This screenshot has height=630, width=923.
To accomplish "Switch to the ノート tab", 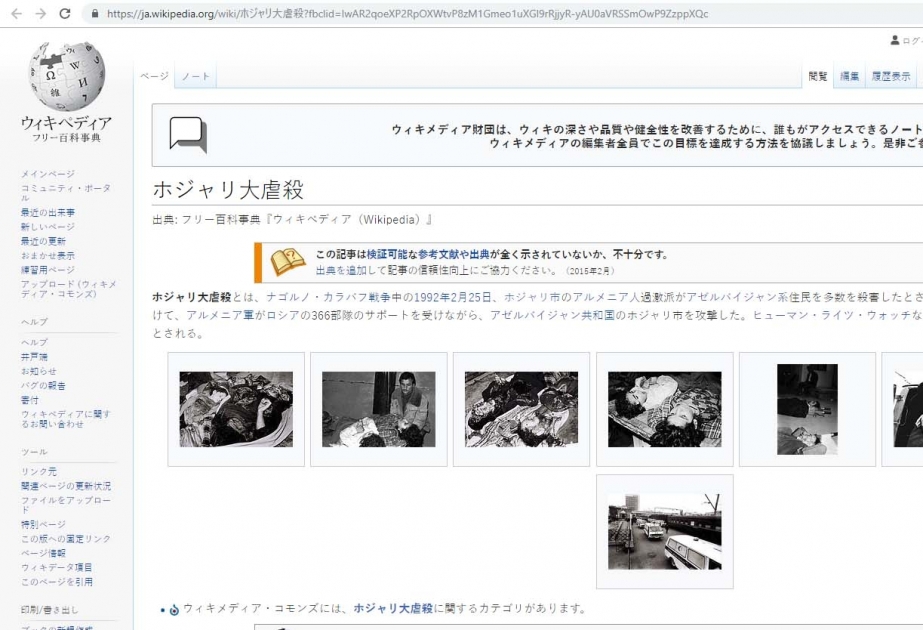I will click(x=195, y=76).
